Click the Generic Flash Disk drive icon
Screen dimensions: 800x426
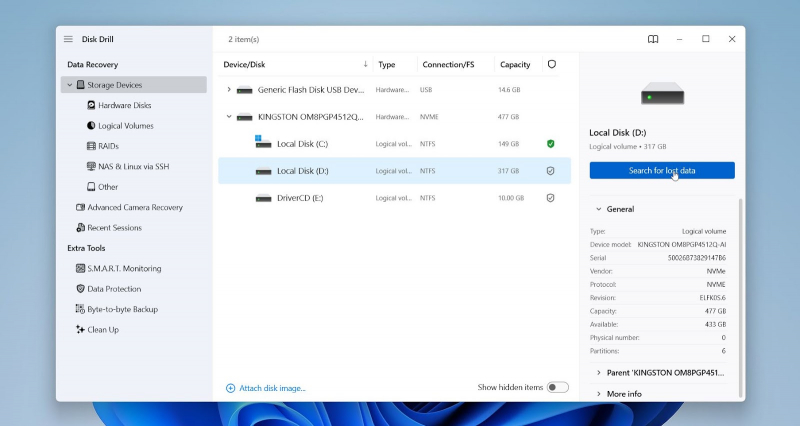(x=244, y=90)
